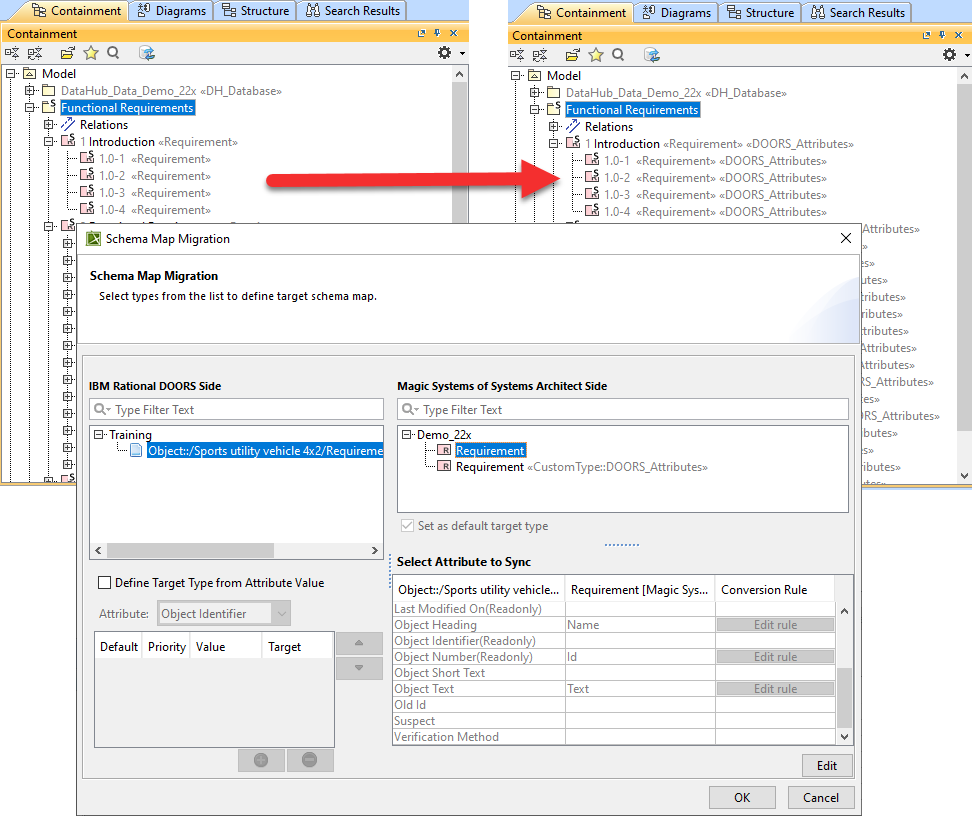Image resolution: width=972 pixels, height=816 pixels.
Task: Click the sync globe icon in left Containment toolbar
Action: [147, 53]
